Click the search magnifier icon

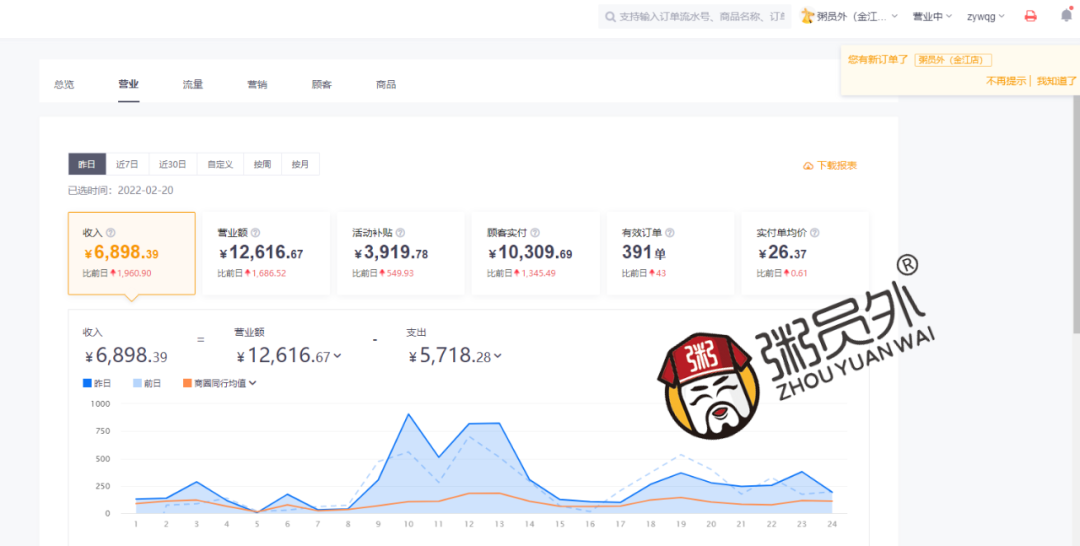610,17
